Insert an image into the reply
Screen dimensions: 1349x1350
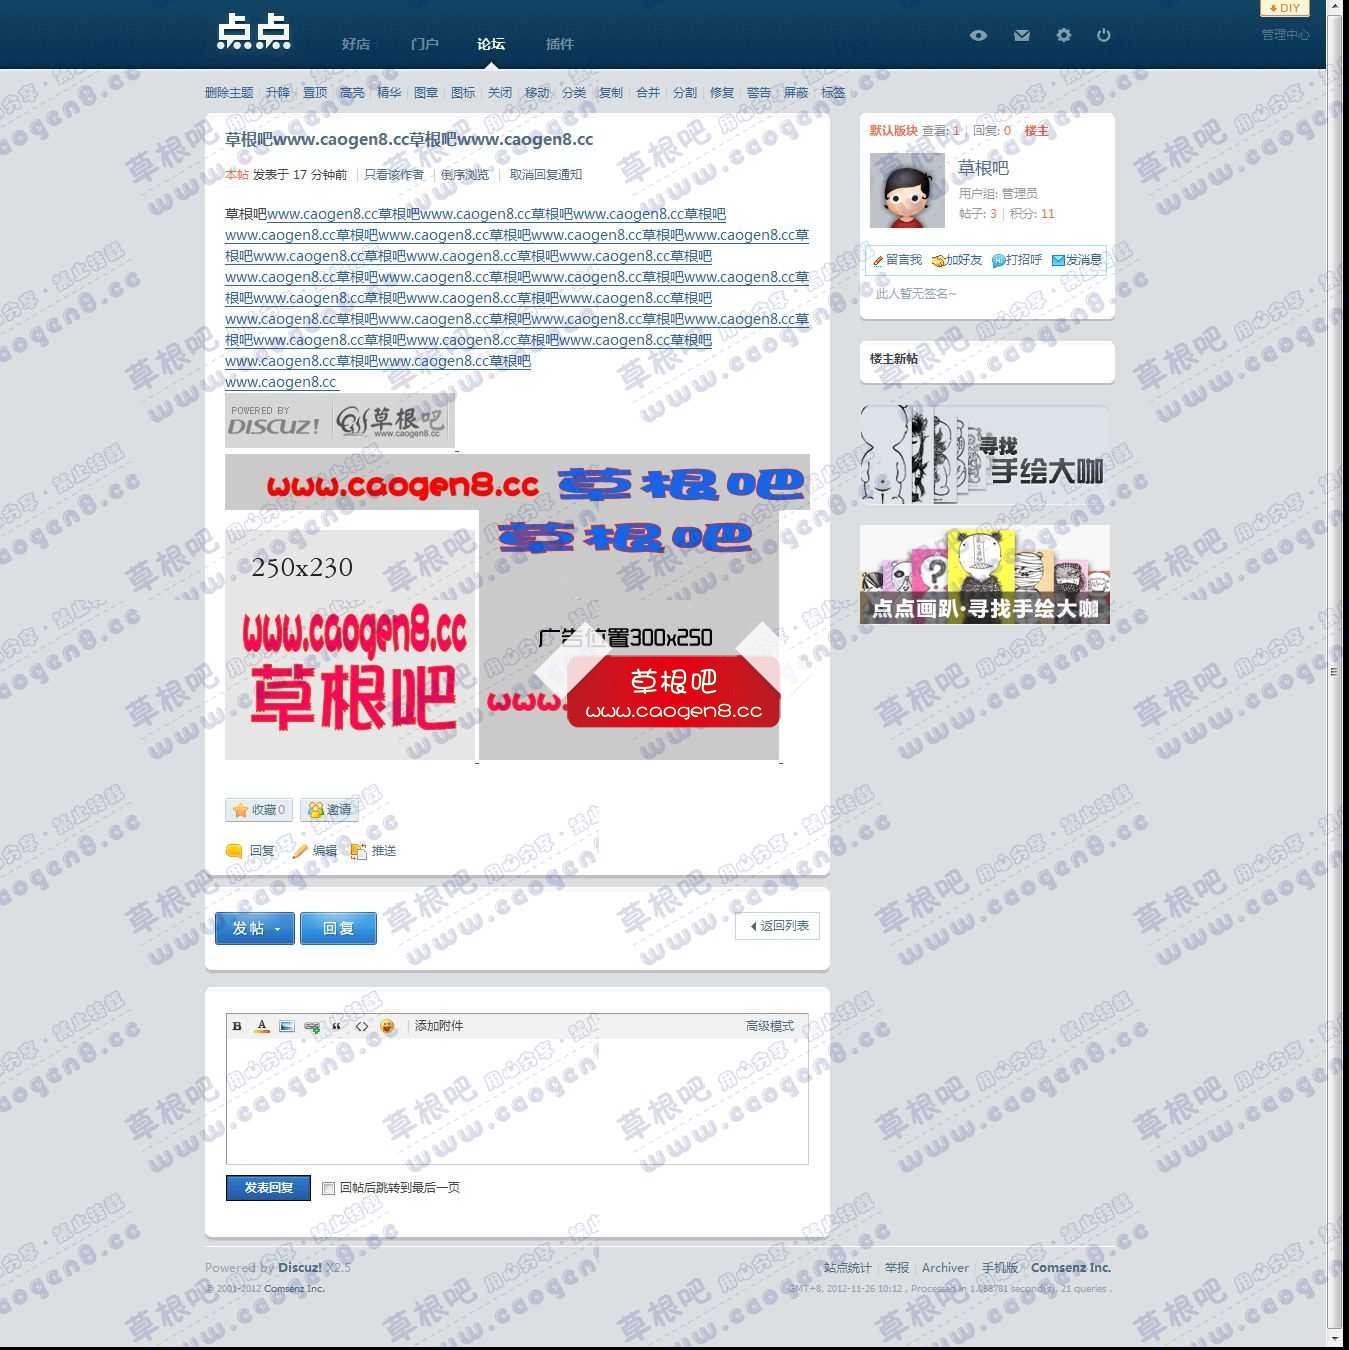[x=287, y=1026]
